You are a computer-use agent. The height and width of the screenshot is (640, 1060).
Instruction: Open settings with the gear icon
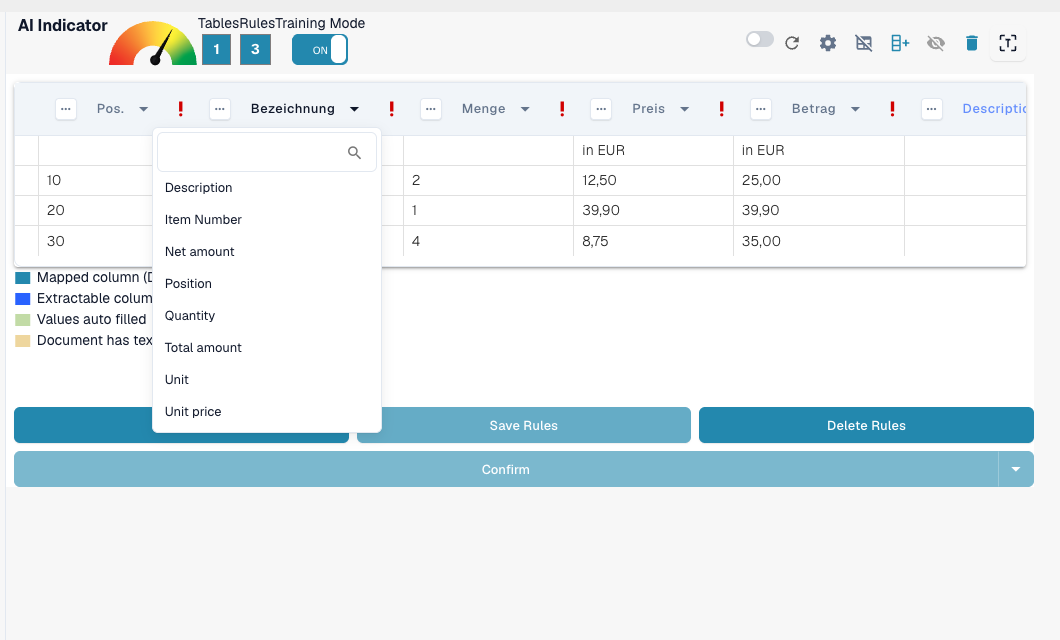(827, 43)
